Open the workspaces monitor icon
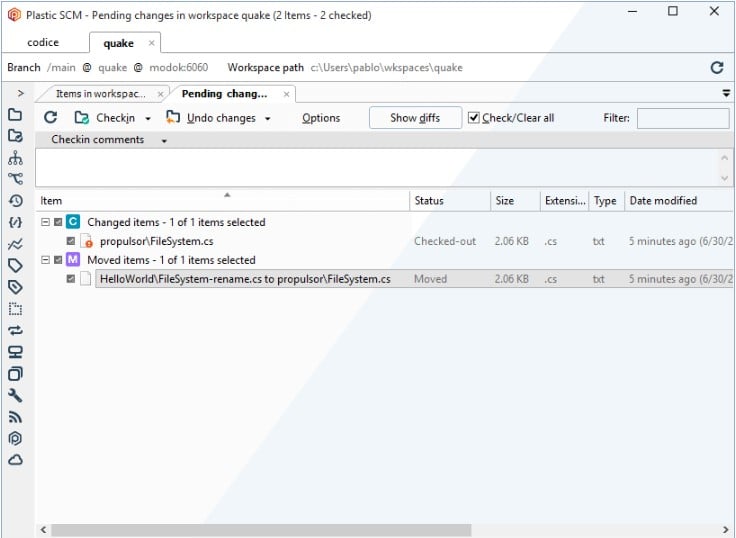This screenshot has height=538, width=736. (15, 352)
